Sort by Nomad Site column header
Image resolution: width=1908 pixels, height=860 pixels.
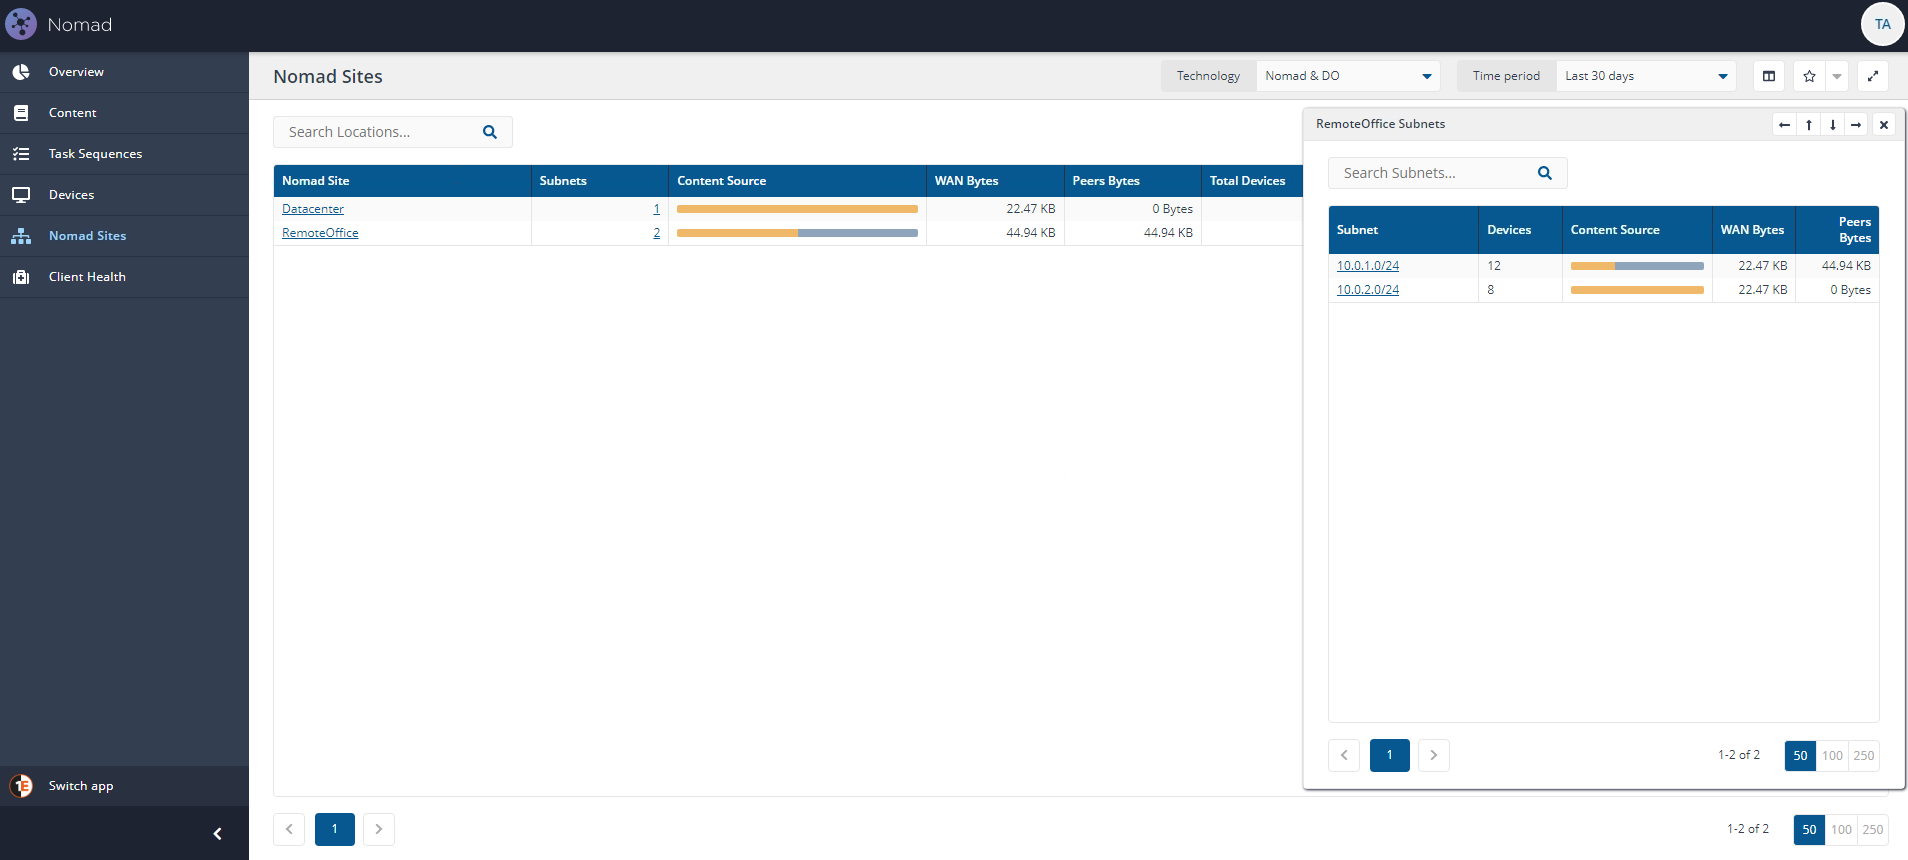click(402, 181)
